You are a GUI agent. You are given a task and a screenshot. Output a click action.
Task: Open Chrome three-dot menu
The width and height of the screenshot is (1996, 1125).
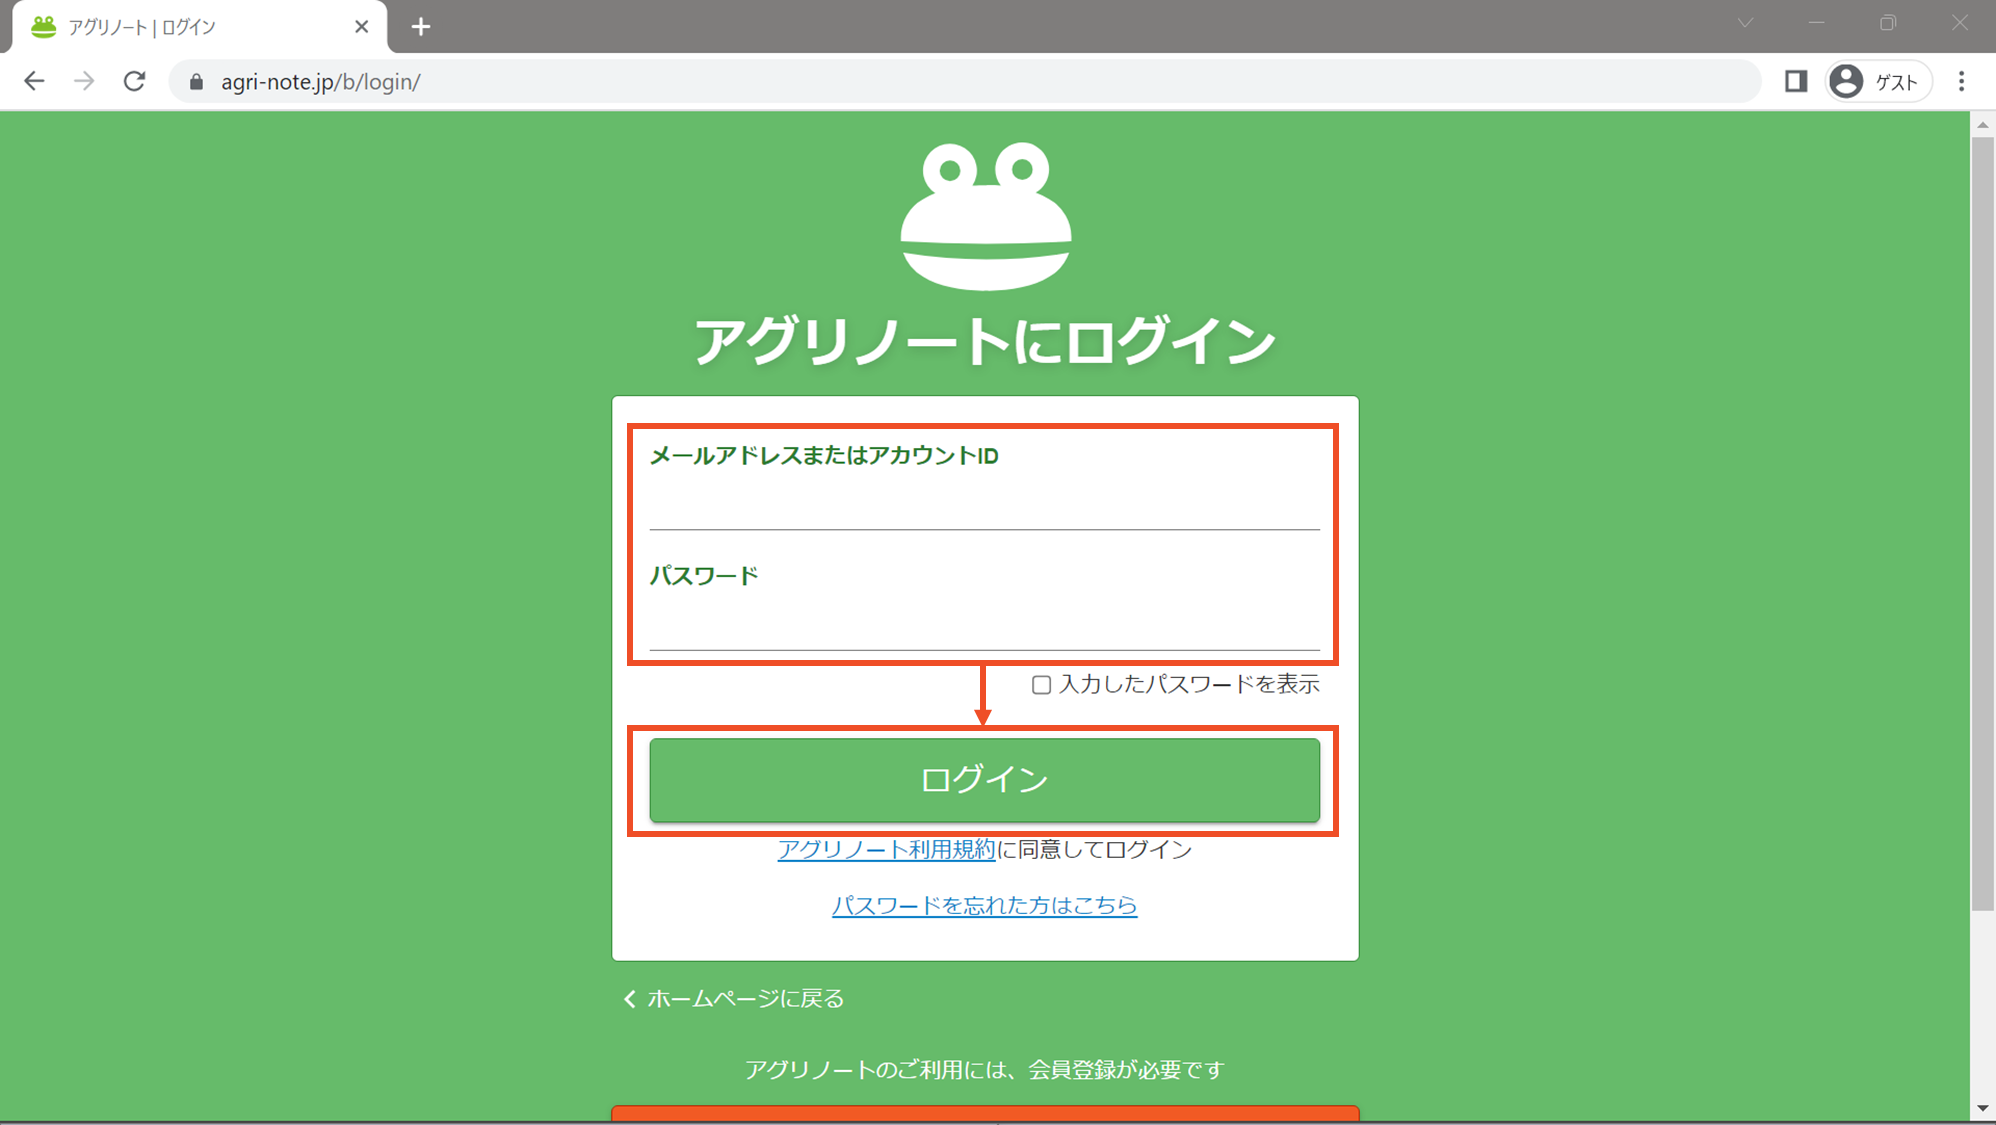(1961, 81)
